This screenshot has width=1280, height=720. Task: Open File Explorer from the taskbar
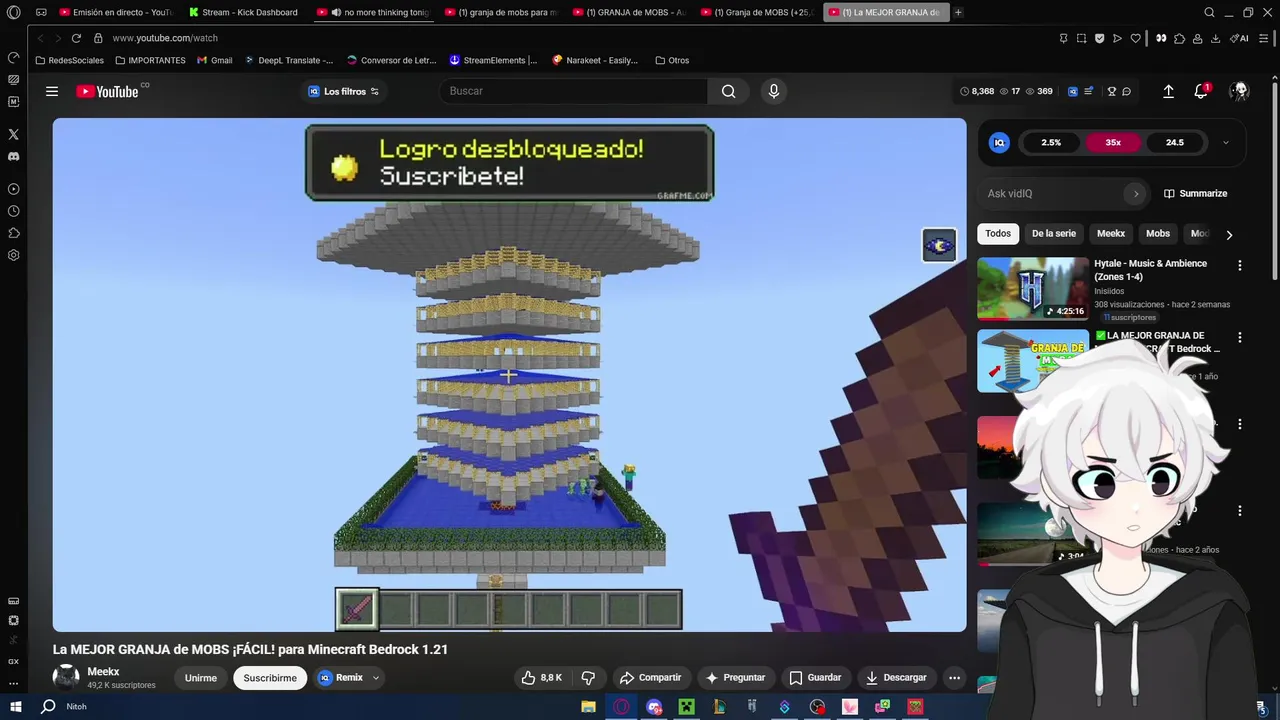588,707
